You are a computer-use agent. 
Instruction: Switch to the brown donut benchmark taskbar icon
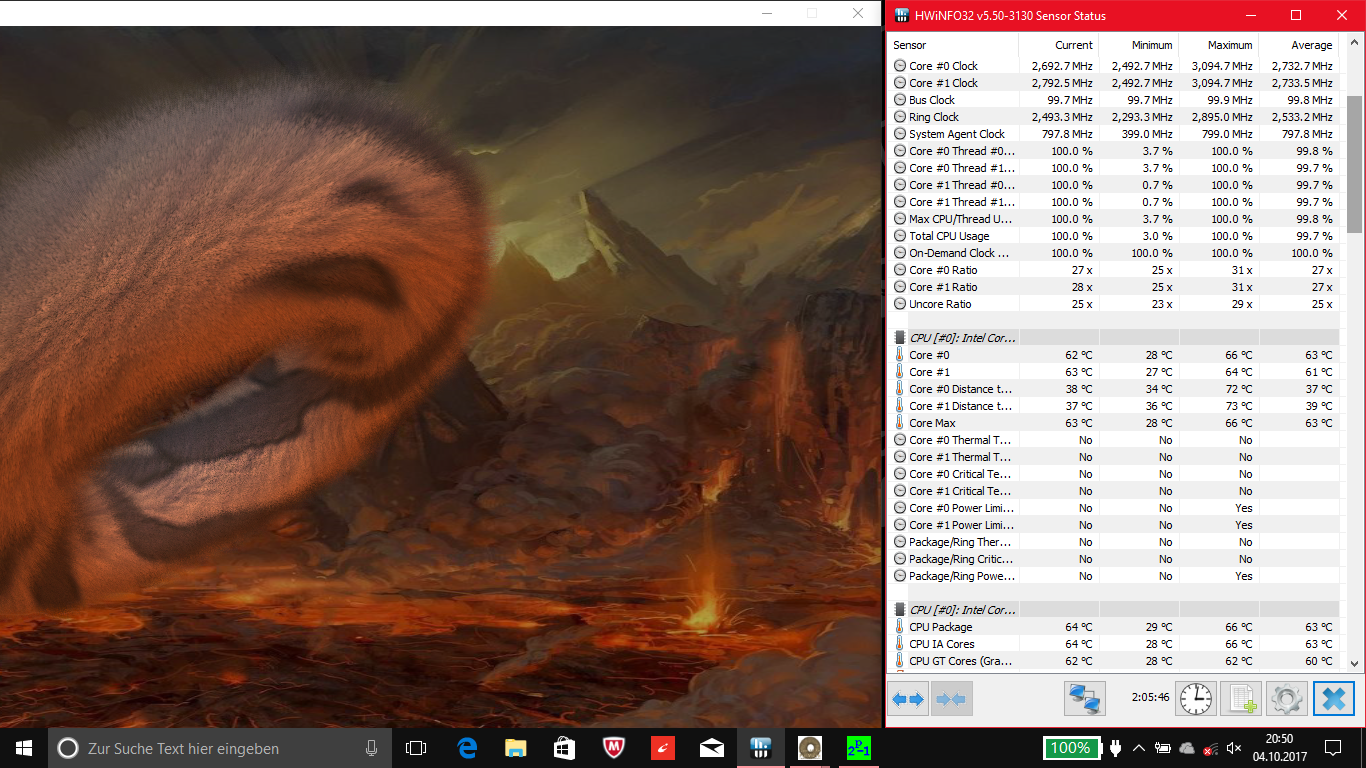[x=809, y=748]
